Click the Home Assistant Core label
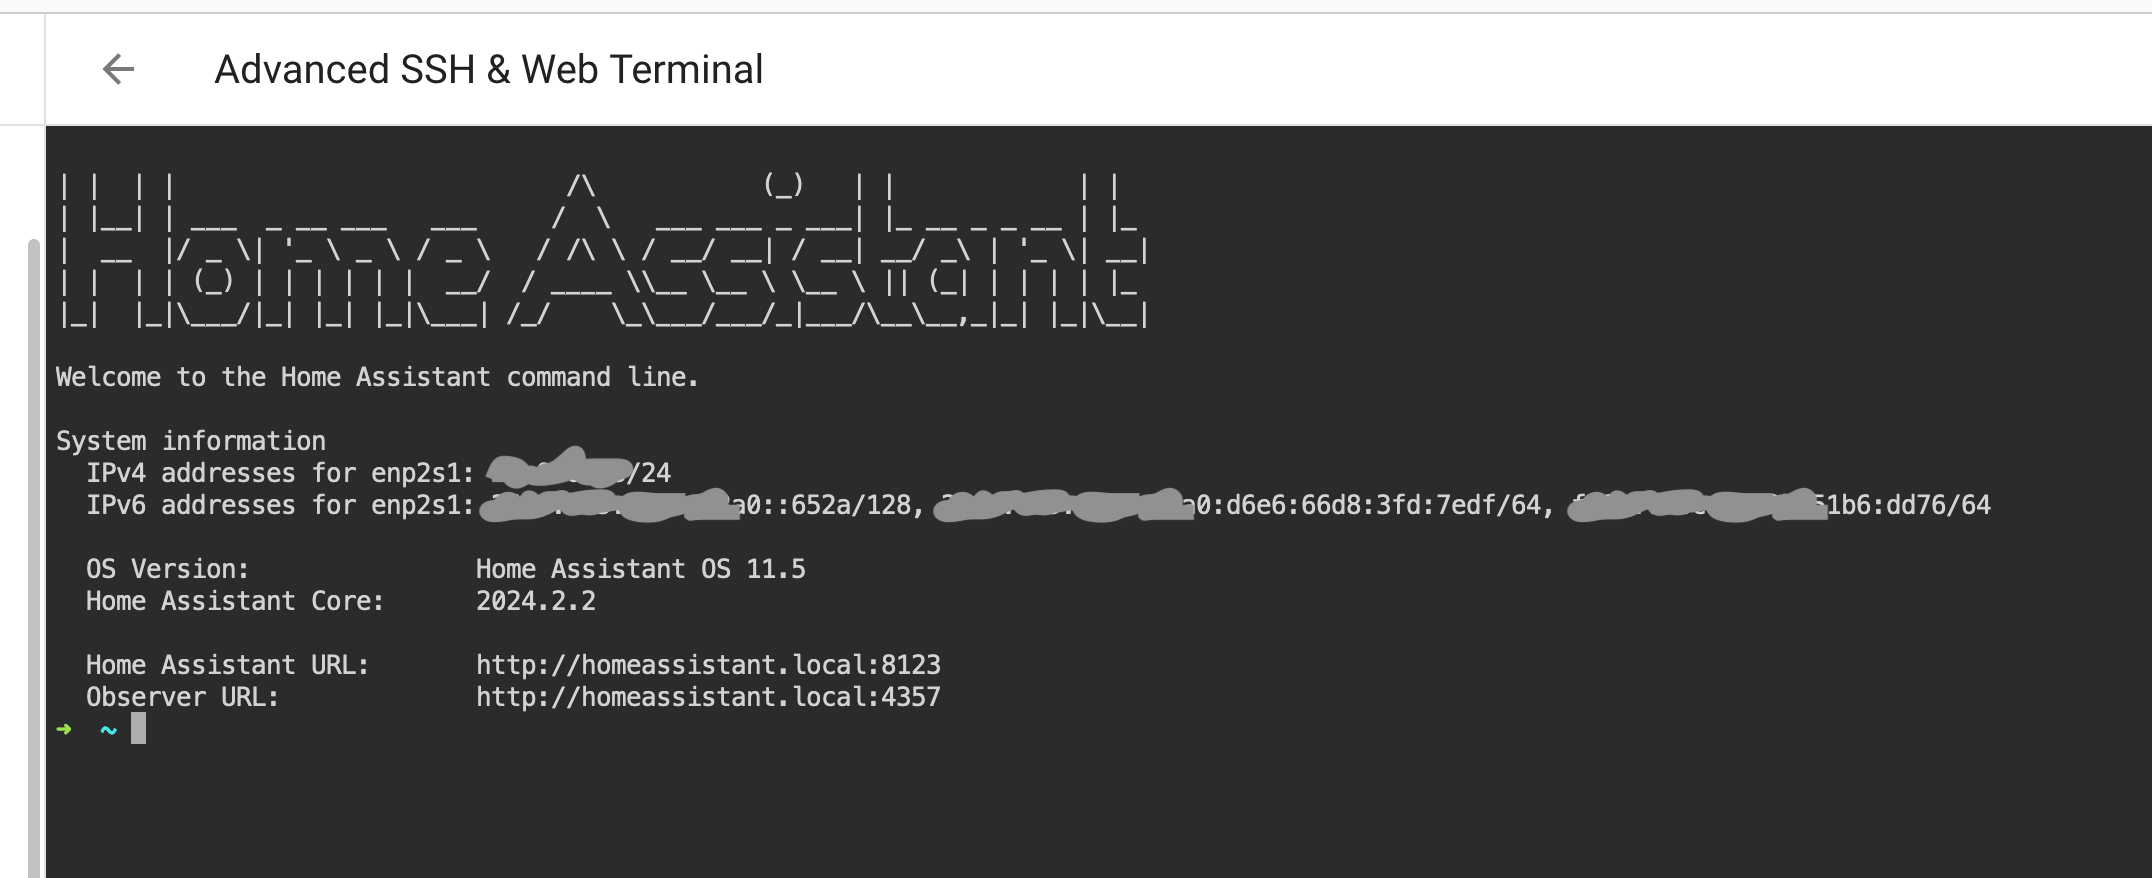Viewport: 2152px width, 878px height. point(235,601)
